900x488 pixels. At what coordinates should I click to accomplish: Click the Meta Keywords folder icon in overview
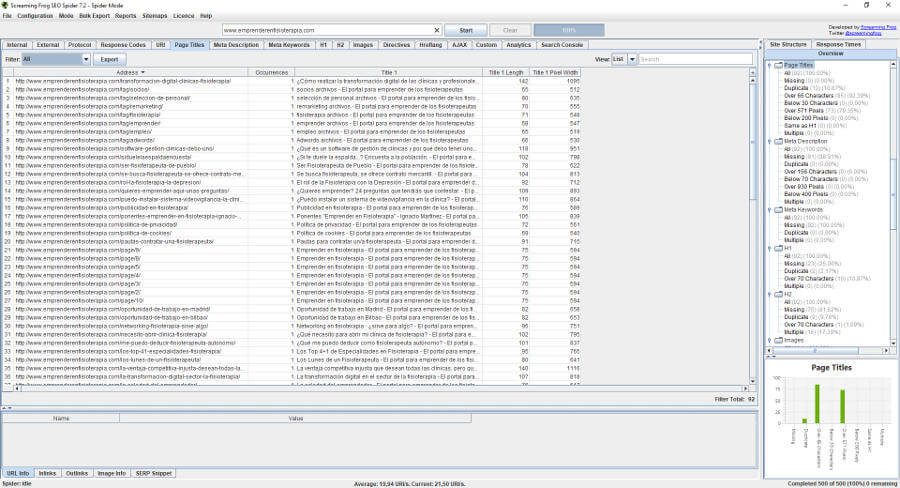coord(778,210)
